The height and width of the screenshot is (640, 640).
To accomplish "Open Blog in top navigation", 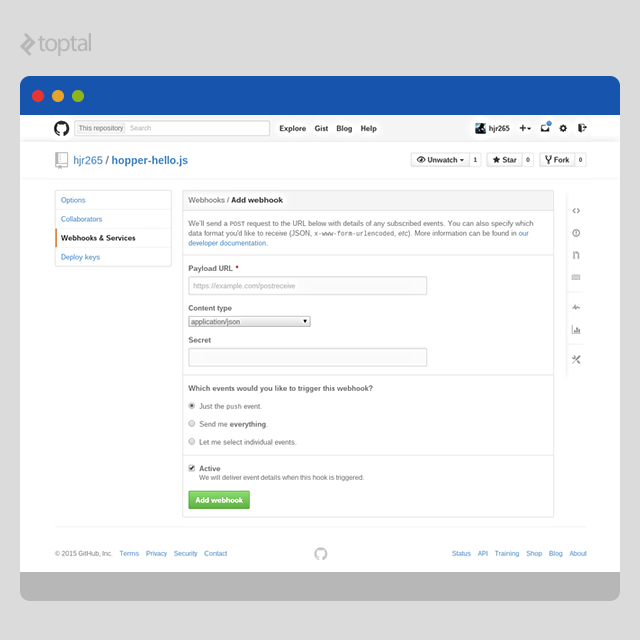I will point(344,129).
